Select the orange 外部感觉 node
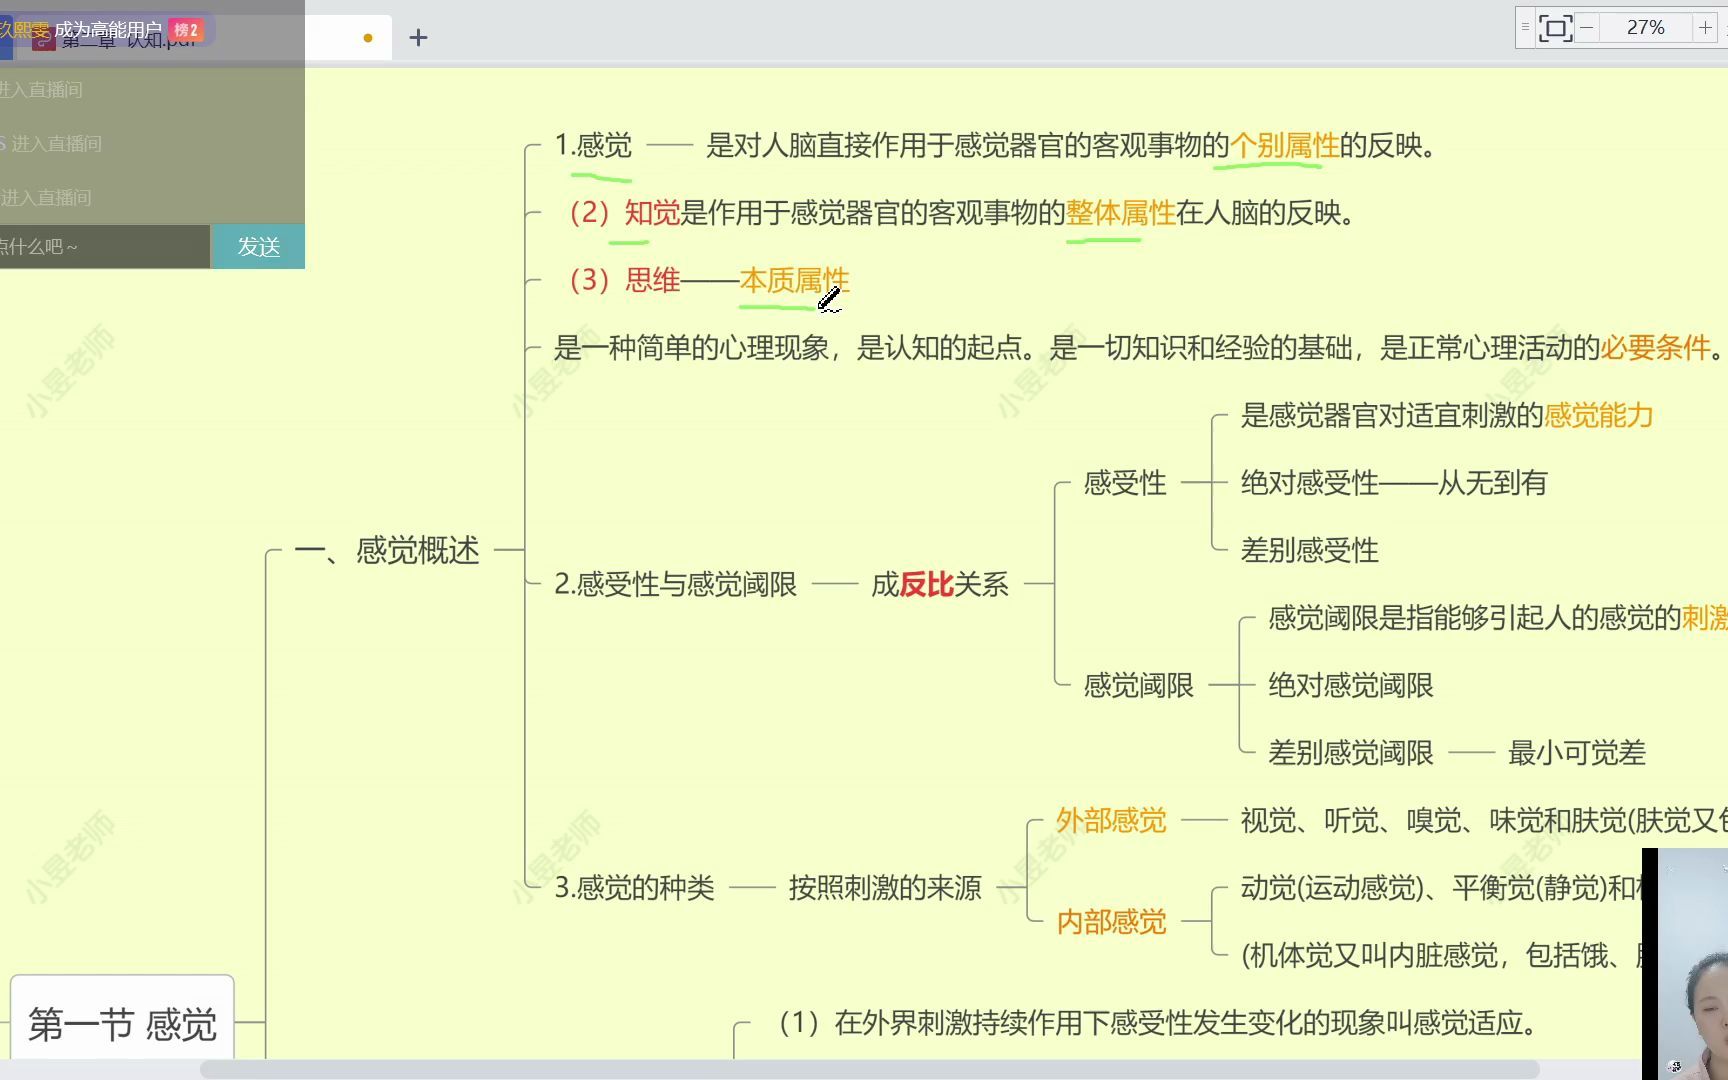This screenshot has height=1080, width=1728. coord(1111,820)
